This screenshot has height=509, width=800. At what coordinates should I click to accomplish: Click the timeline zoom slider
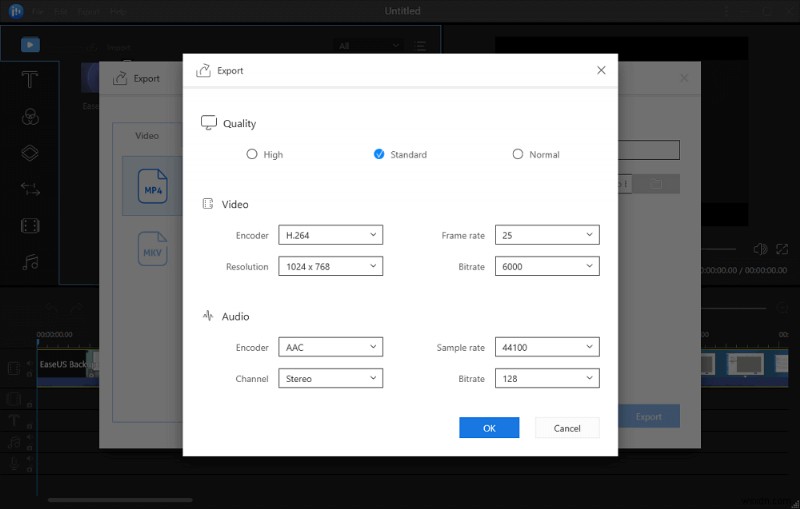coord(734,308)
